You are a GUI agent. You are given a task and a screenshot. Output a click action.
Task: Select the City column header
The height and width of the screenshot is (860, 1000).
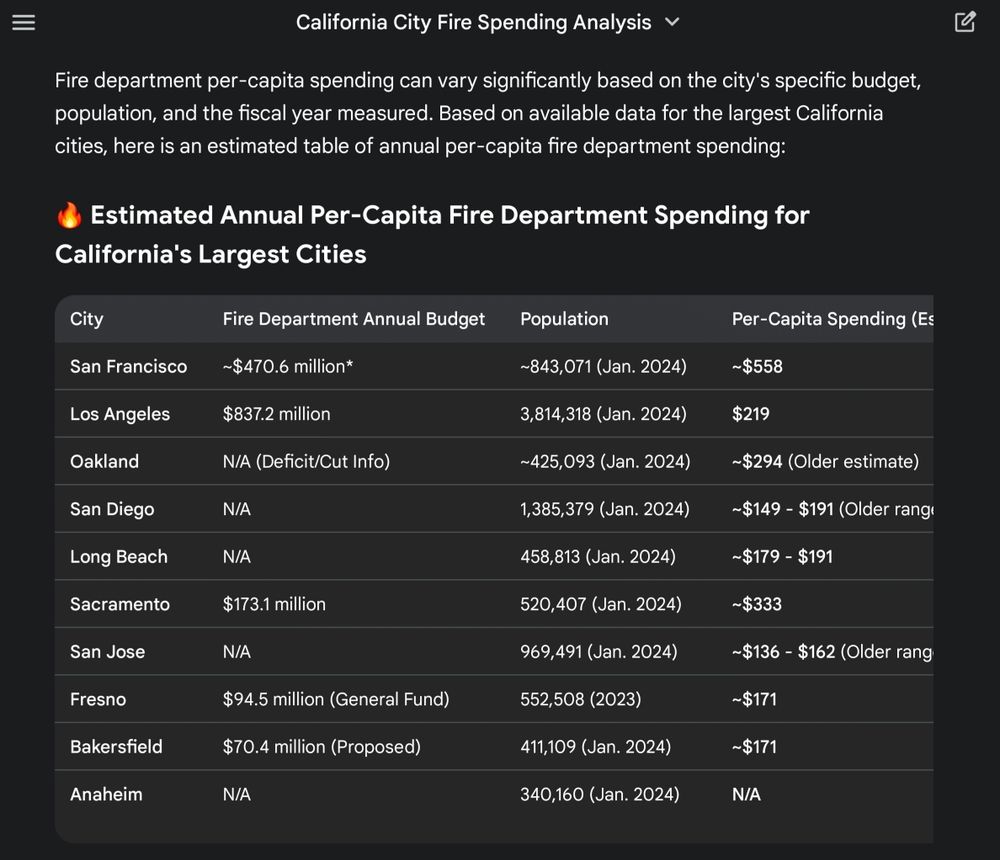click(x=87, y=319)
